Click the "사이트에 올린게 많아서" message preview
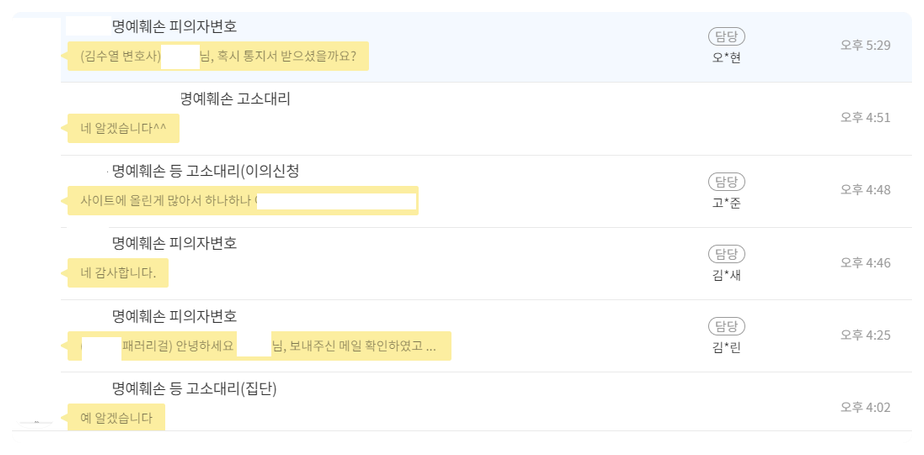Image resolution: width=924 pixels, height=455 pixels. coord(166,201)
